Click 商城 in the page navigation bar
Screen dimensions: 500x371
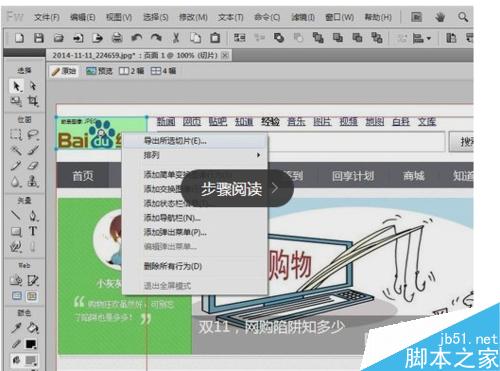413,176
